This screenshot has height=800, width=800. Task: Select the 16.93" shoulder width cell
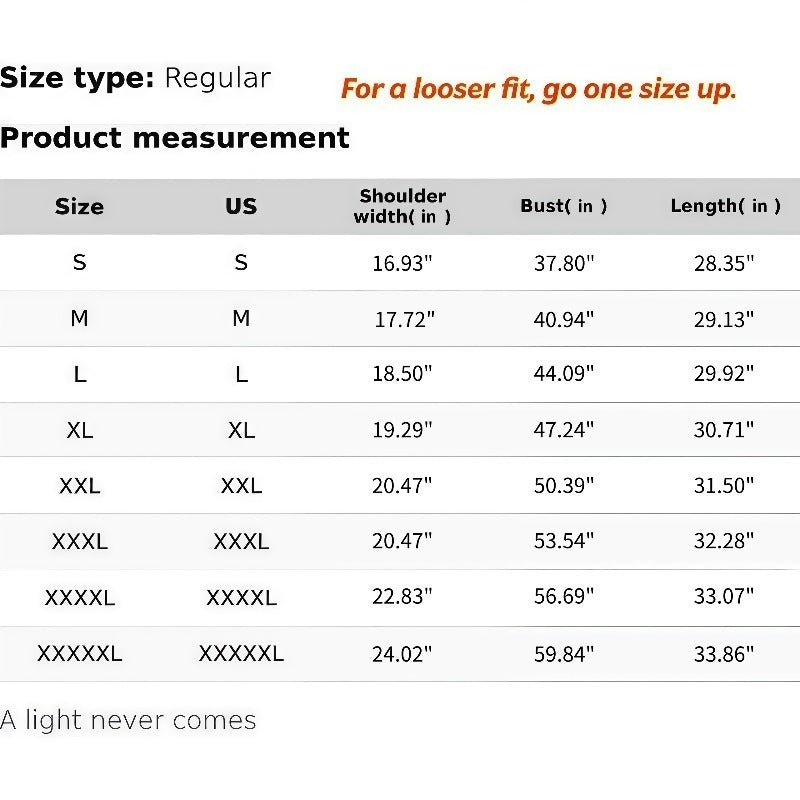[x=402, y=264]
